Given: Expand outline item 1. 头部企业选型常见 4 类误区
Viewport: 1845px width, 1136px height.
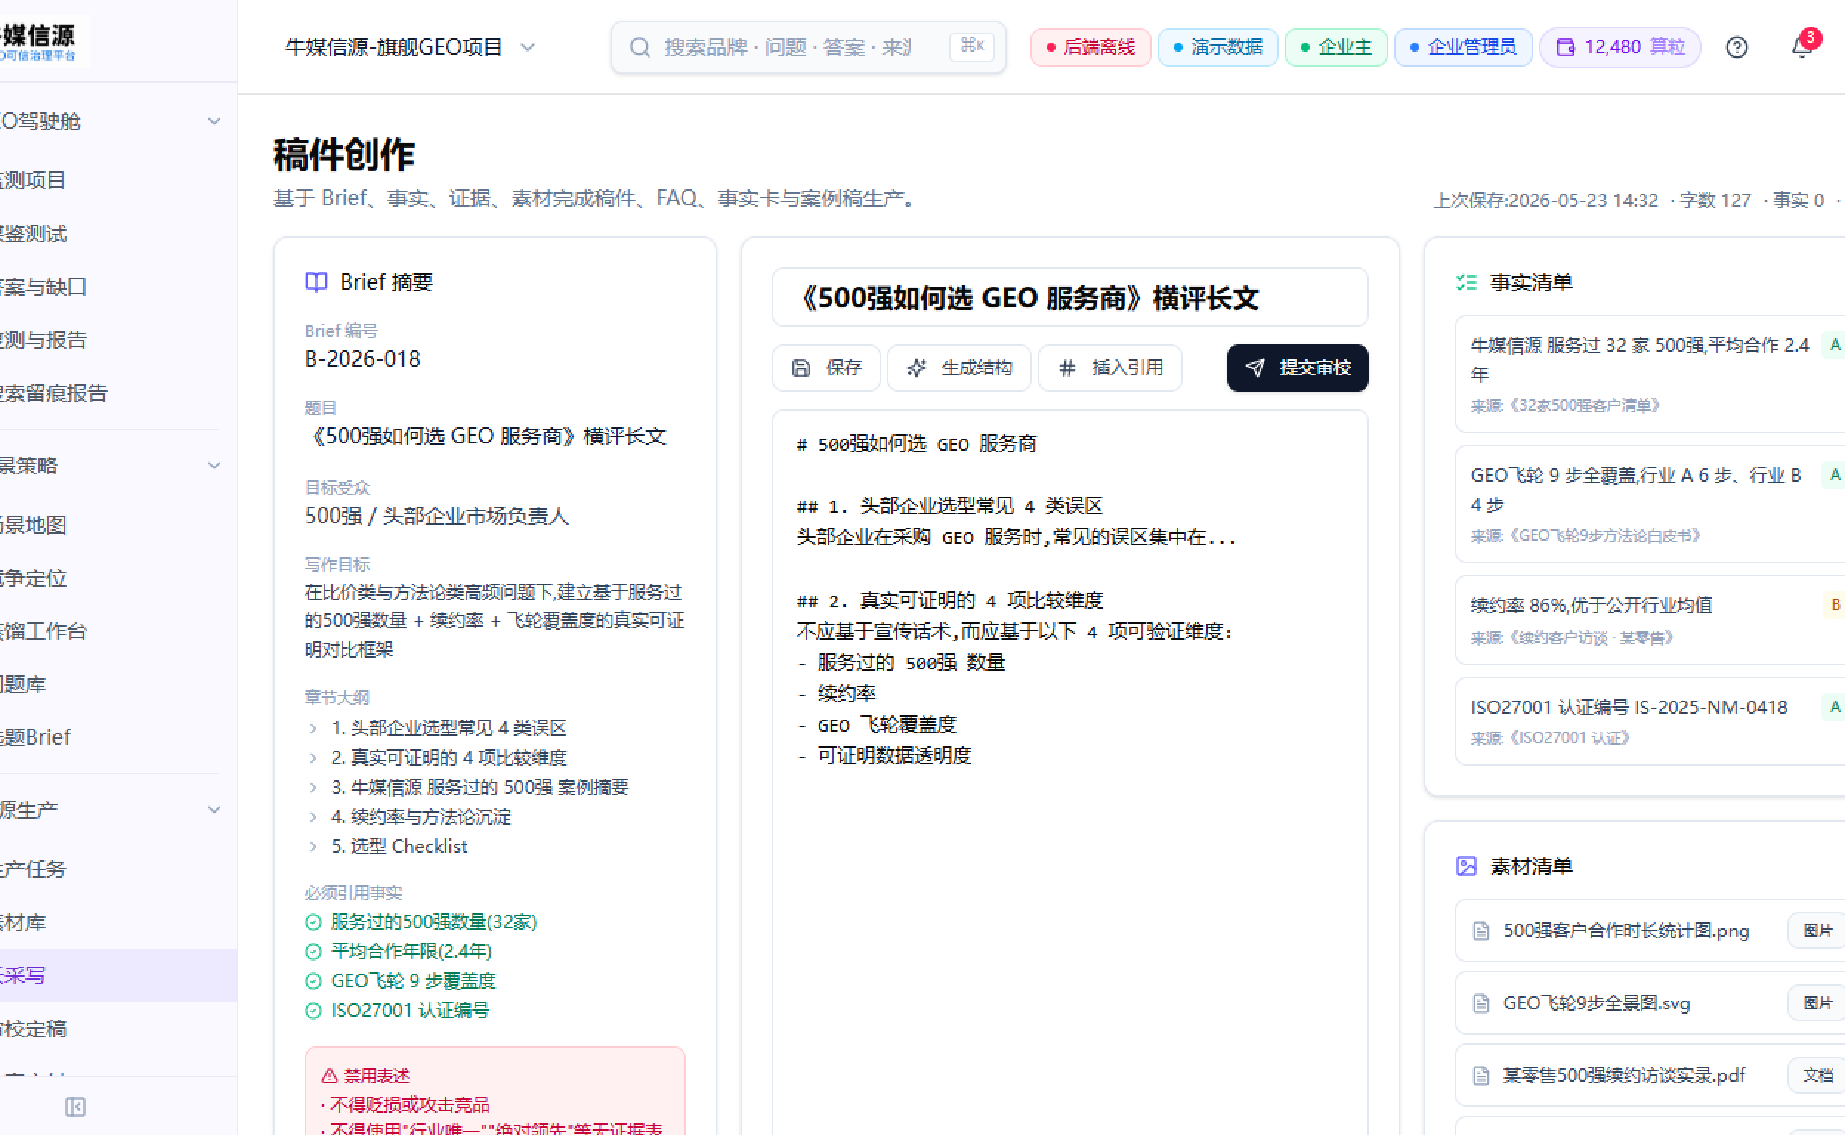Looking at the screenshot, I should pos(313,728).
